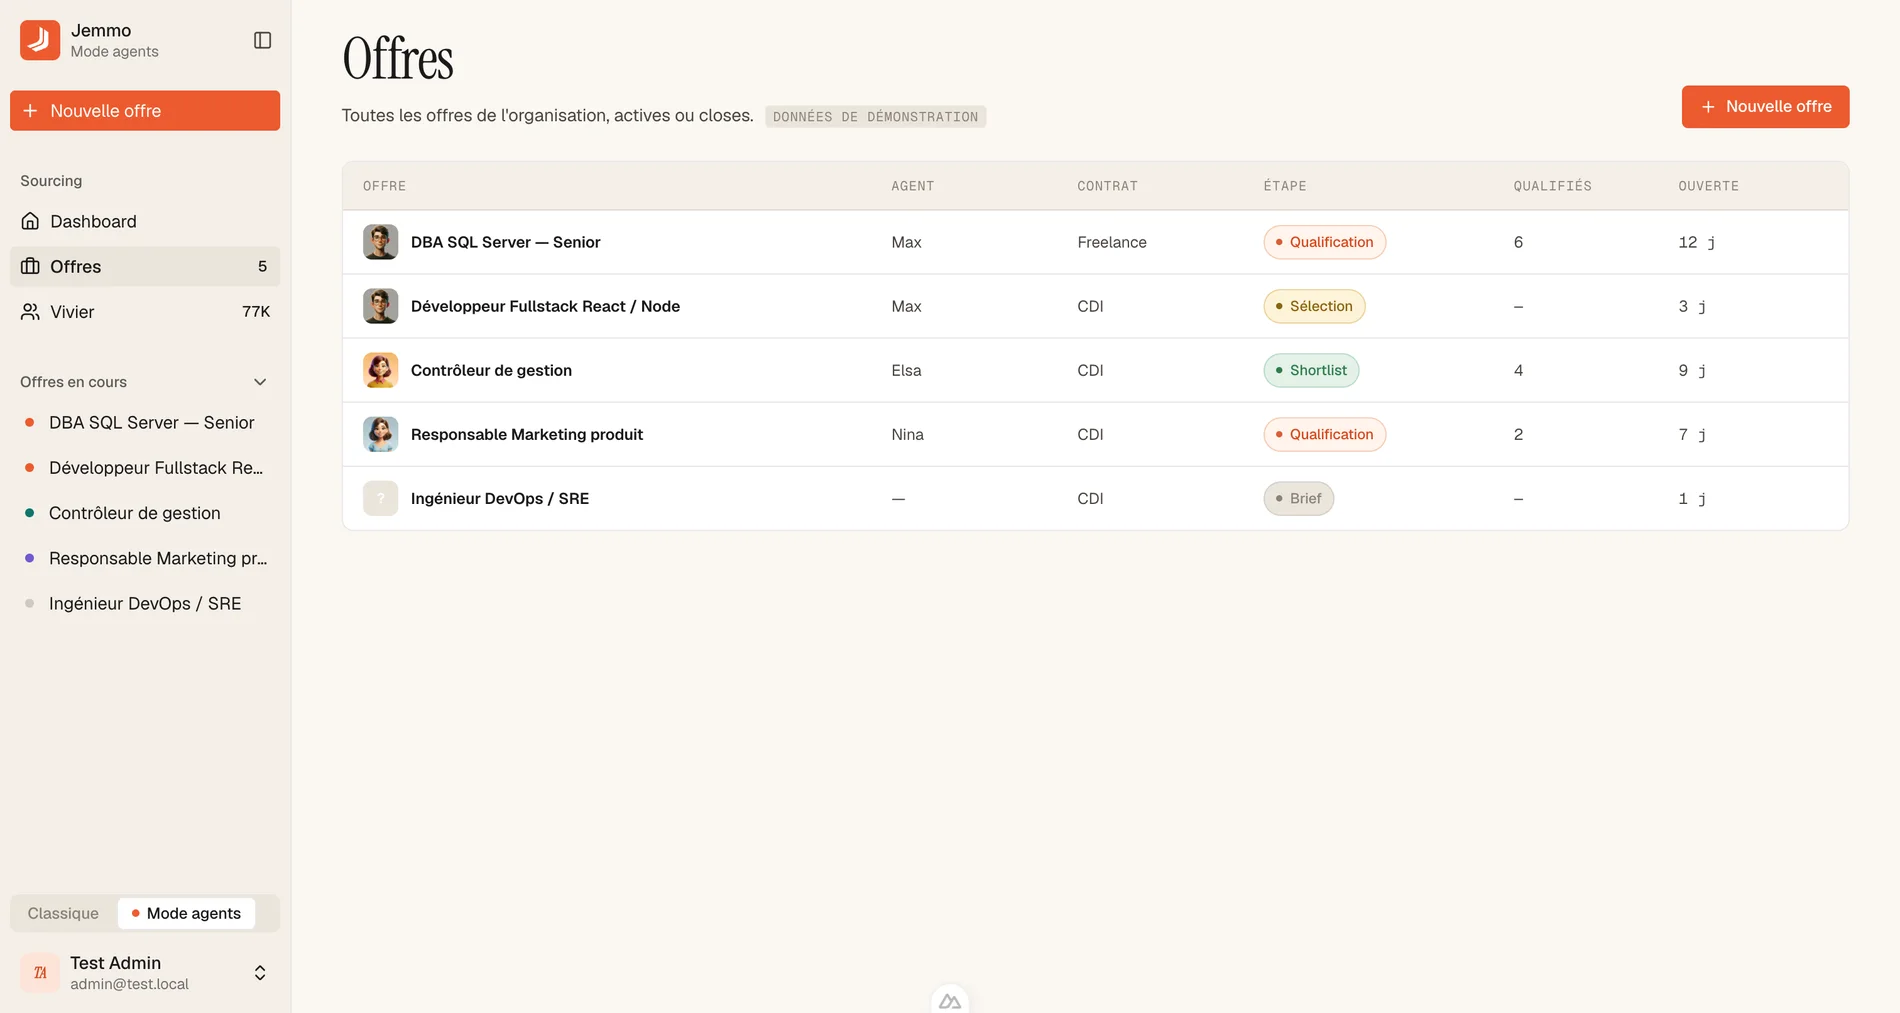Click the Brief stage badge
This screenshot has height=1013, width=1900.
(x=1298, y=498)
